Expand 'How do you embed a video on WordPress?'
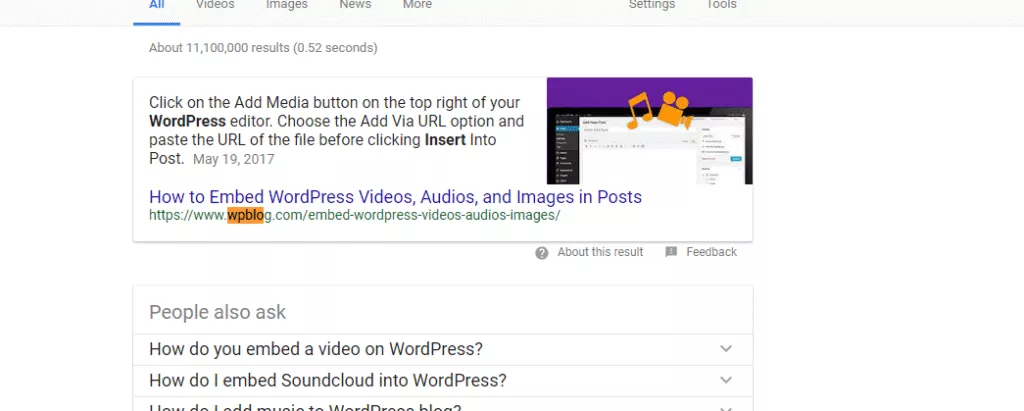The height and width of the screenshot is (411, 1024). pyautogui.click(x=442, y=350)
